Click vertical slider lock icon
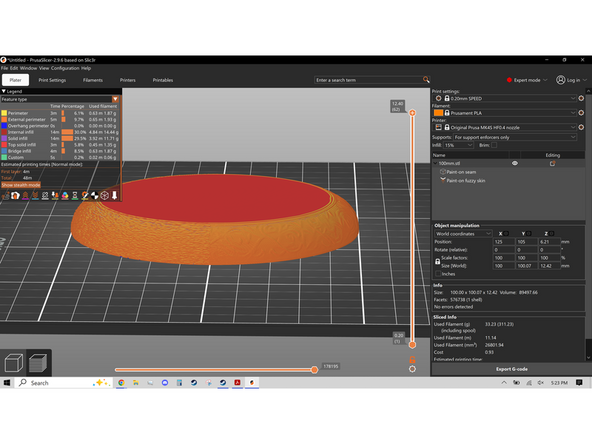This screenshot has height=444, width=592. [x=412, y=360]
